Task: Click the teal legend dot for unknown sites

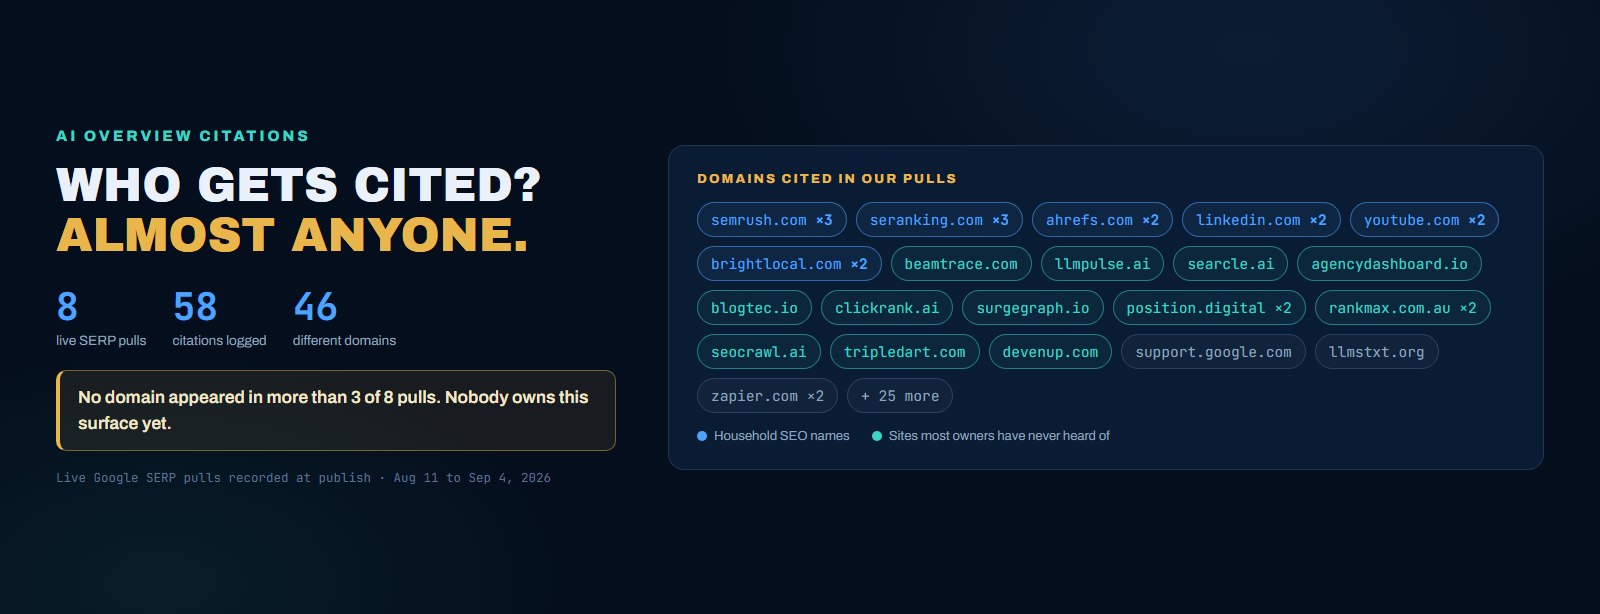Action: click(877, 436)
